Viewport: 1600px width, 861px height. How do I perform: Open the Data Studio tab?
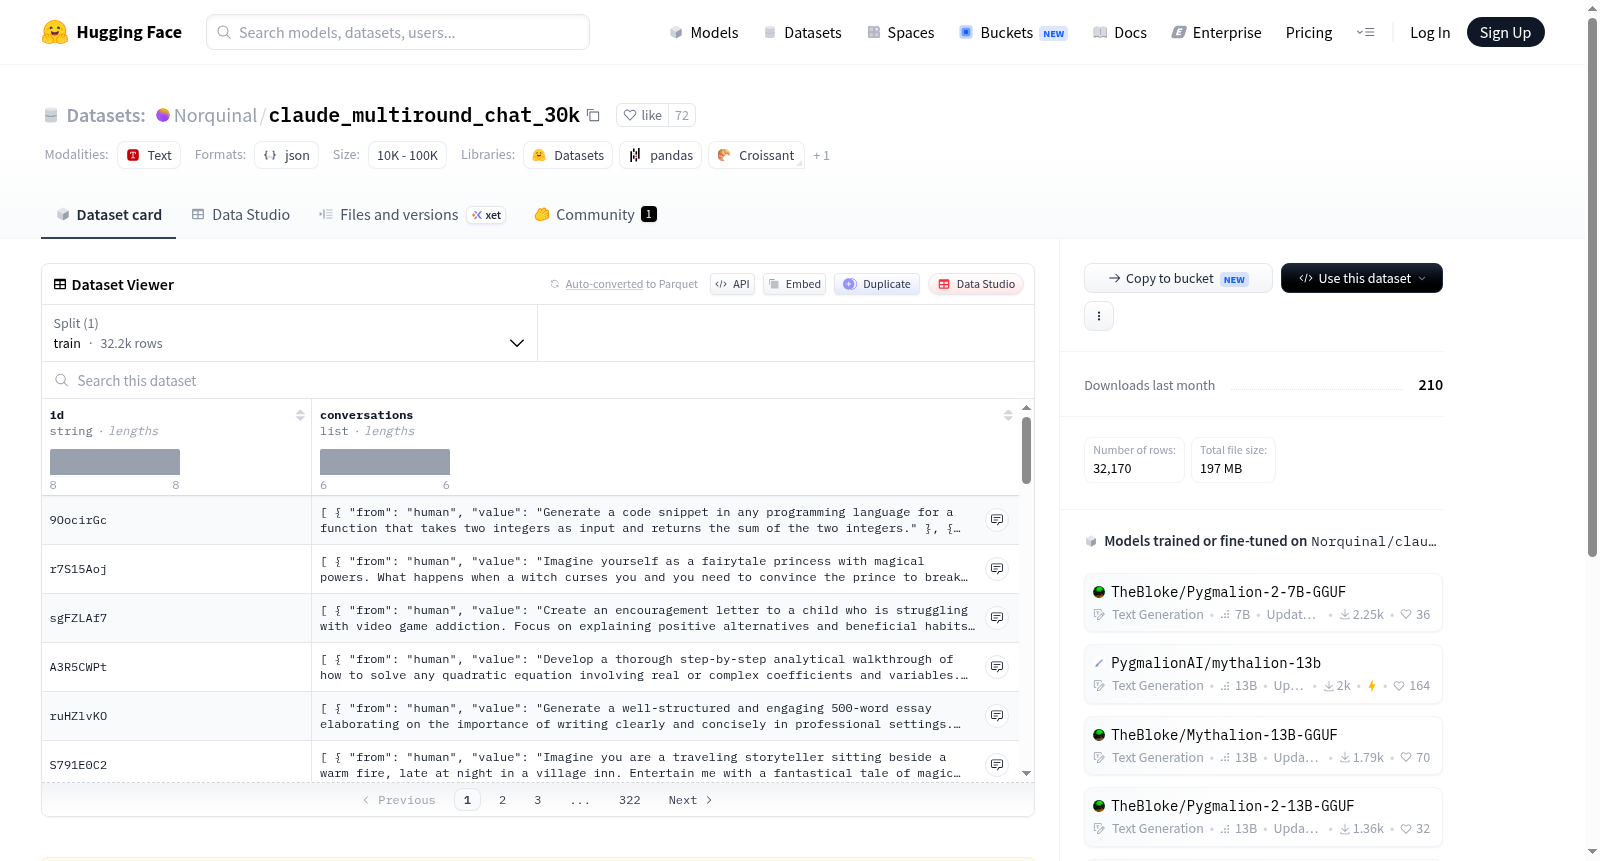241,215
